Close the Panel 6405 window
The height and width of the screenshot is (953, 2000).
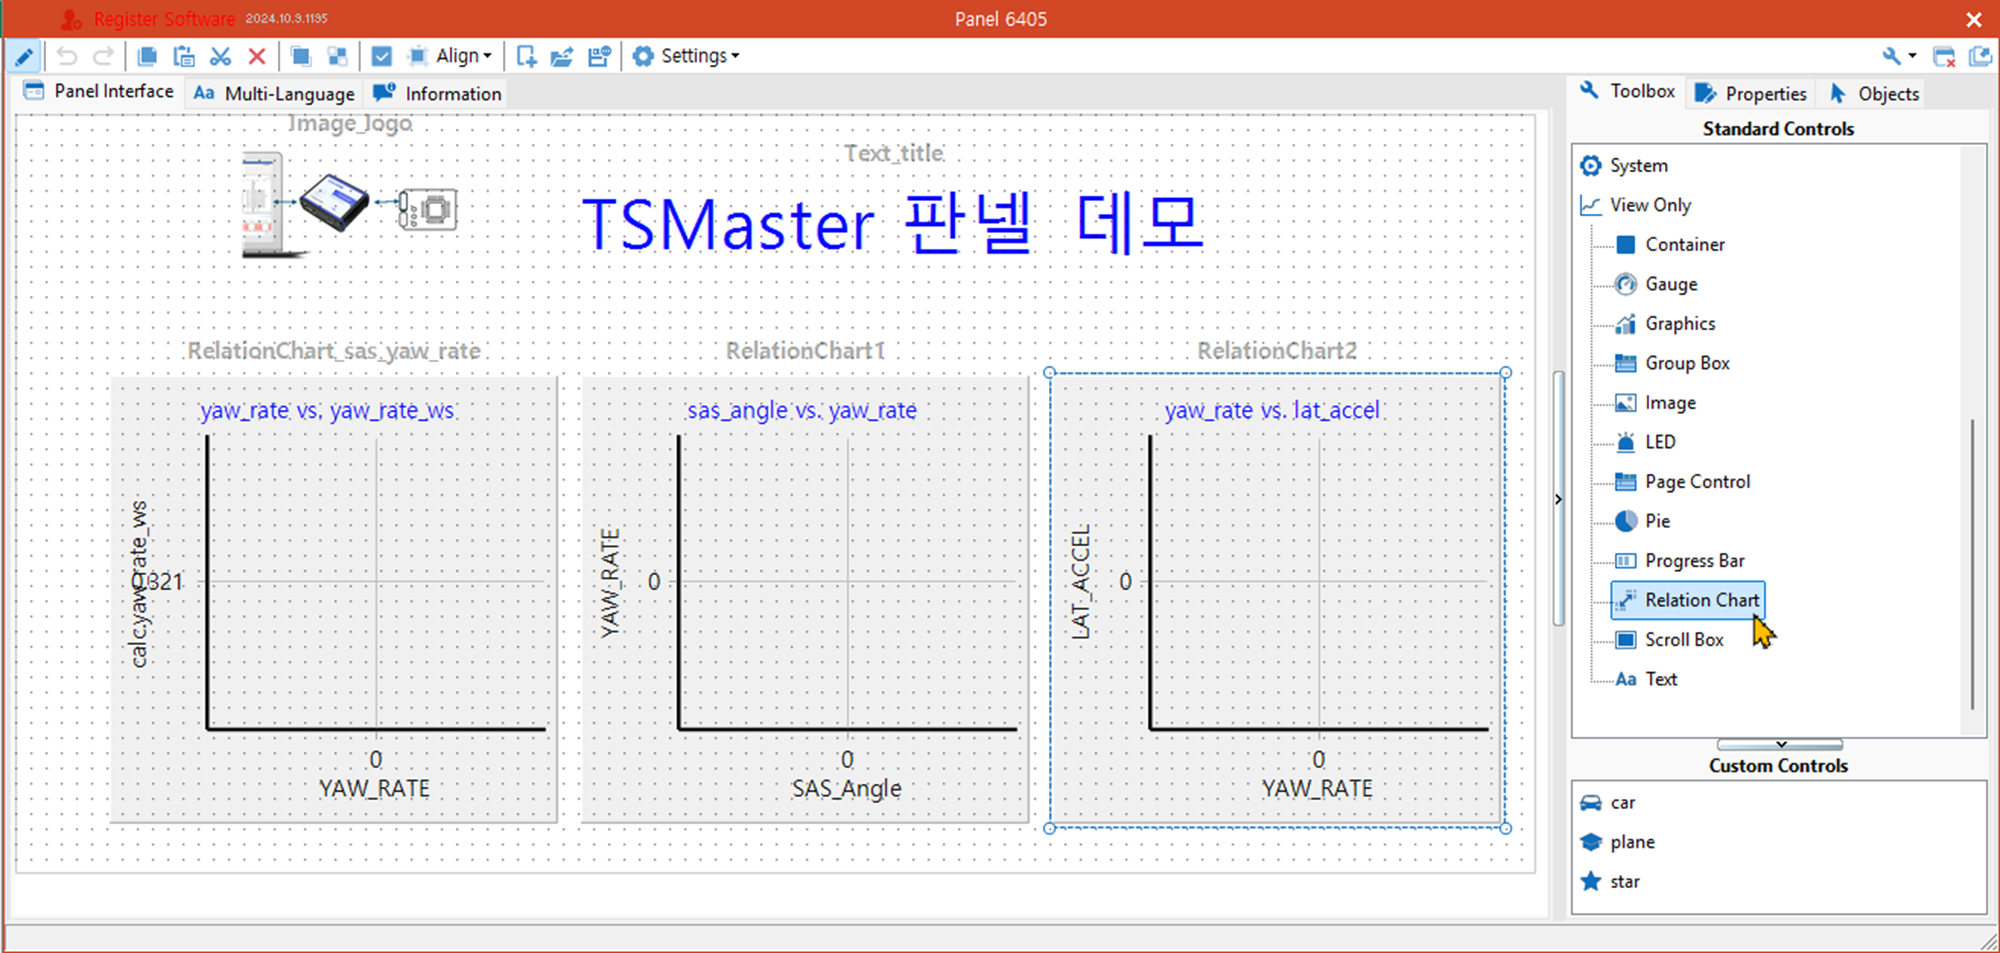[x=1974, y=19]
